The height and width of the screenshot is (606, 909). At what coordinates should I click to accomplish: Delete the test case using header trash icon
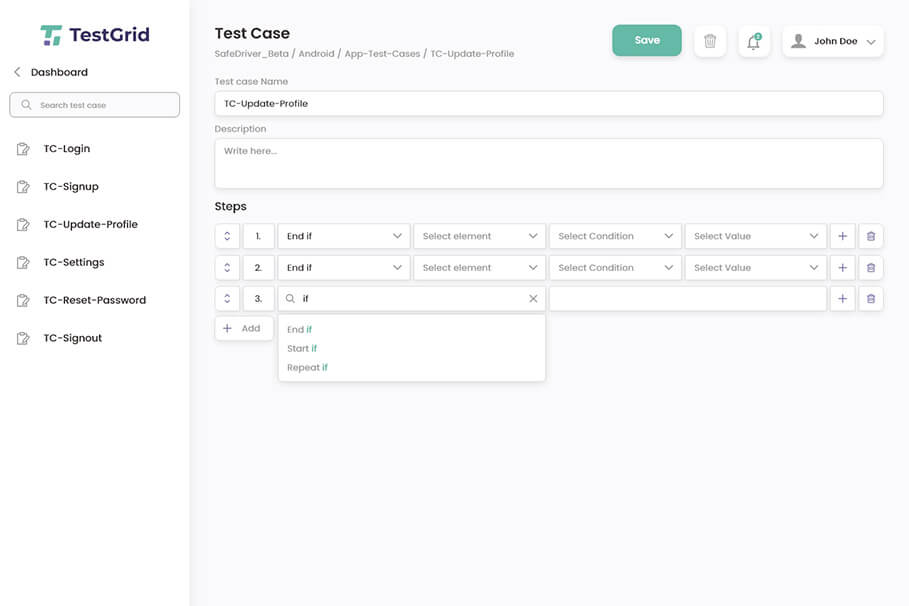(x=710, y=40)
